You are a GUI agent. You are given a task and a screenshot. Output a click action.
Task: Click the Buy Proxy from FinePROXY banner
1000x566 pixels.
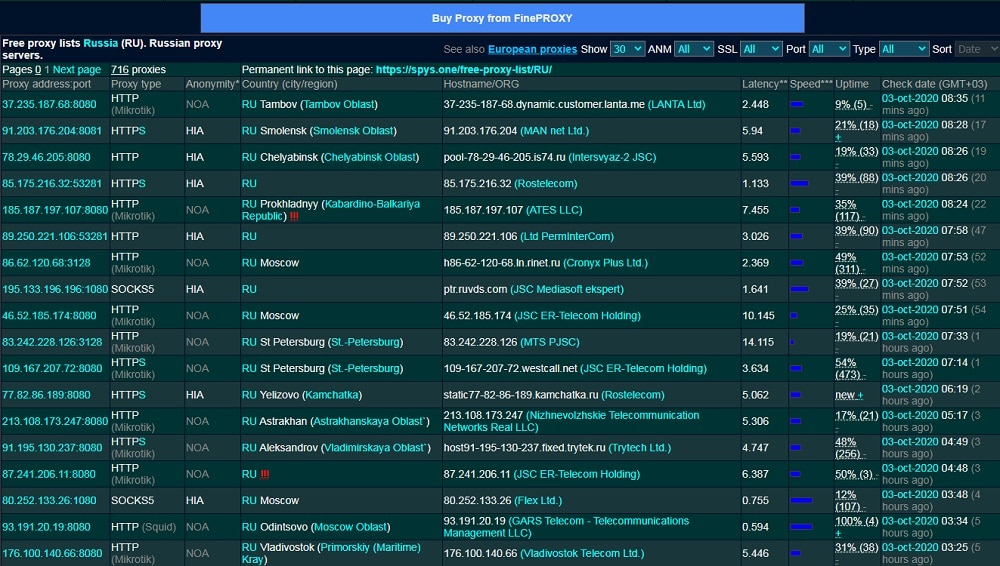(x=502, y=18)
